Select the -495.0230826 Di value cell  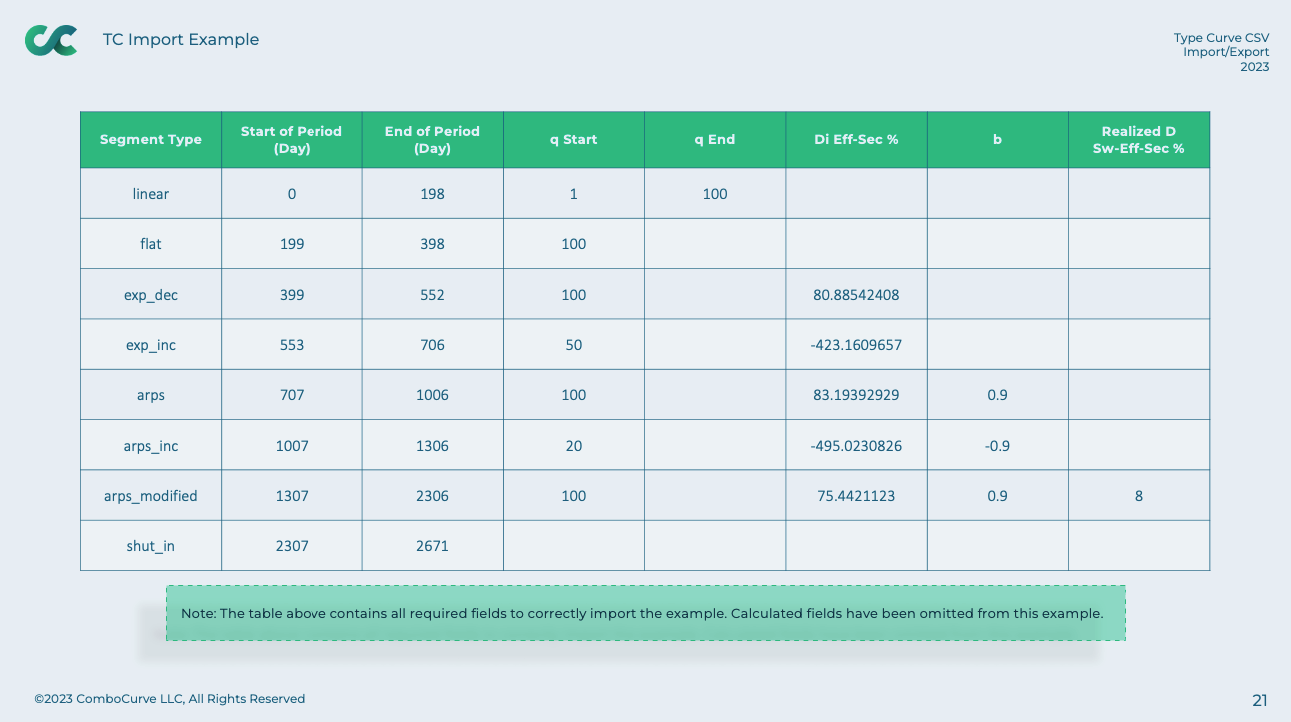point(856,446)
